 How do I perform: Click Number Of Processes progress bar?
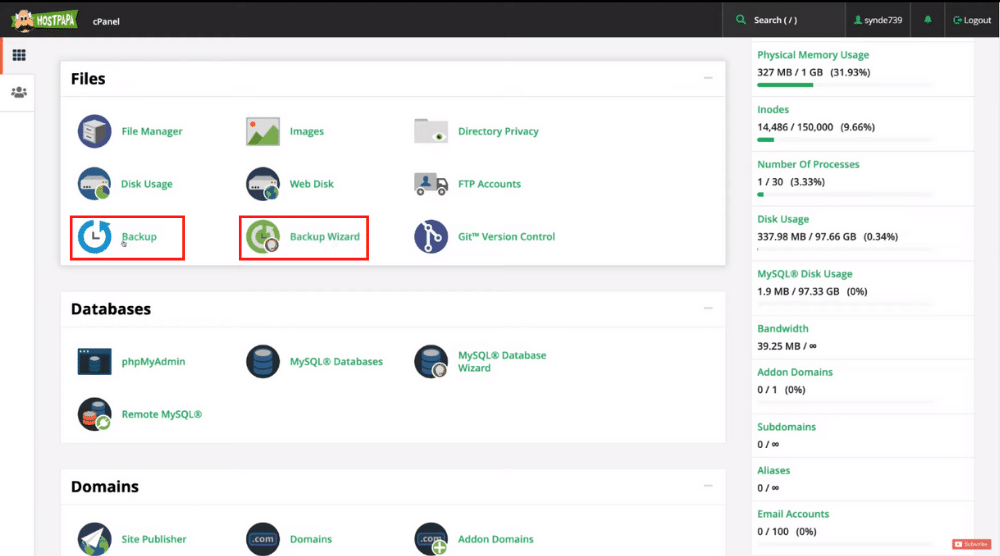pyautogui.click(x=845, y=194)
